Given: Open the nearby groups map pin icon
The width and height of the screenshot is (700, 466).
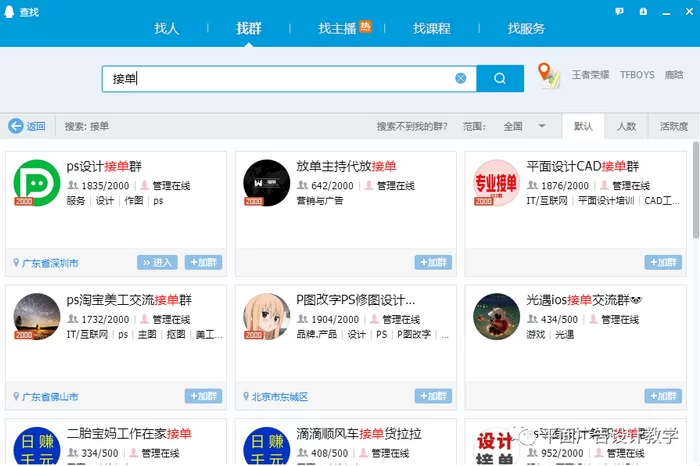Looking at the screenshot, I should (x=547, y=76).
